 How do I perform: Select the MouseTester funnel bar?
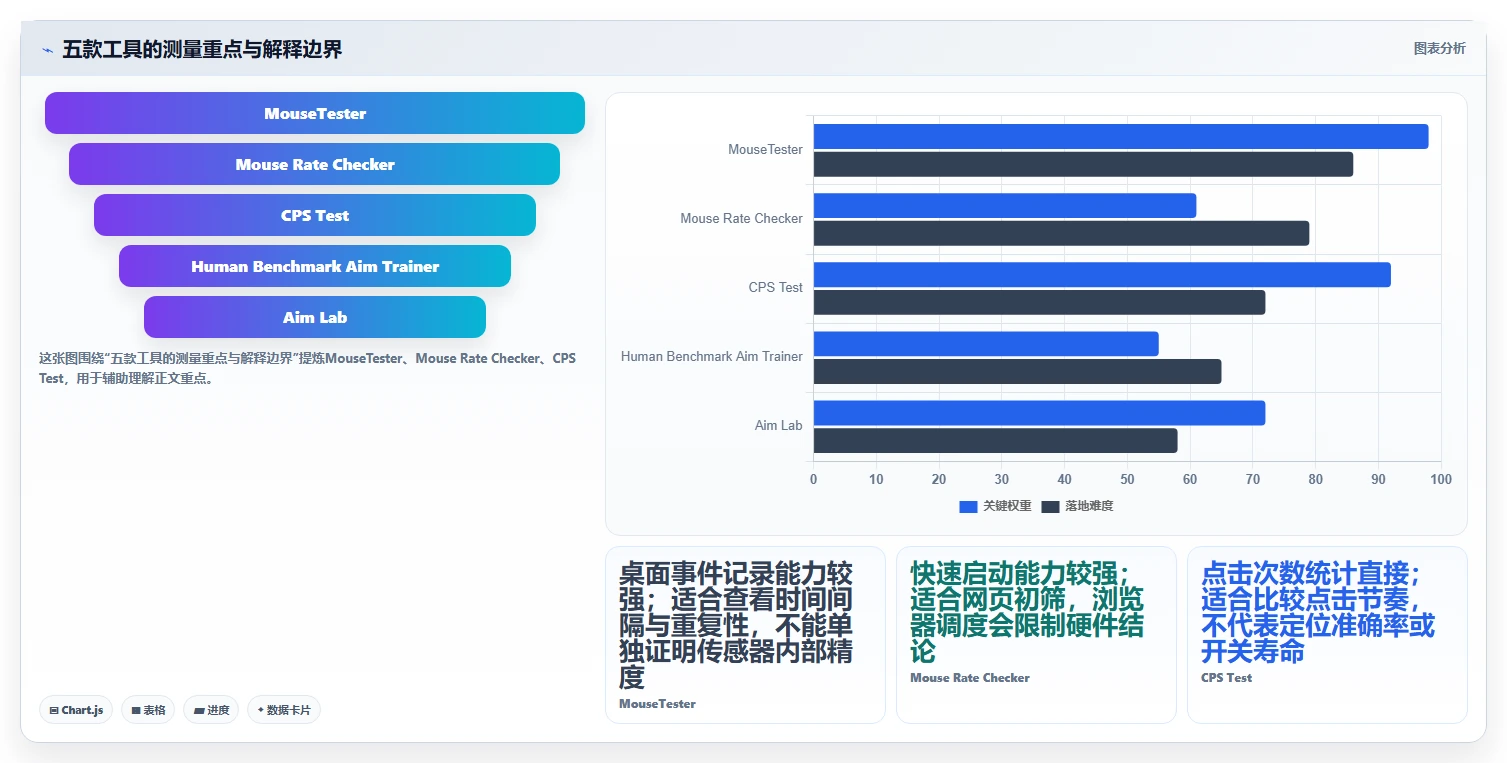(315, 113)
